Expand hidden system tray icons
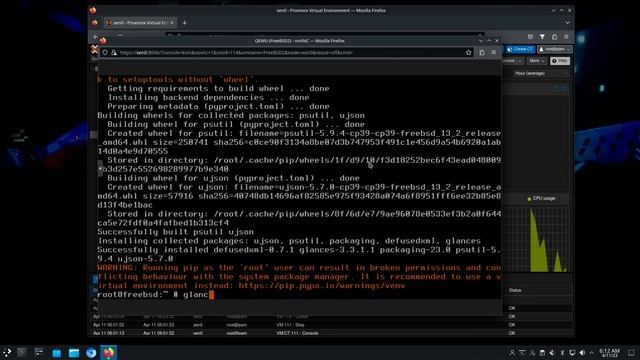 click(591, 353)
